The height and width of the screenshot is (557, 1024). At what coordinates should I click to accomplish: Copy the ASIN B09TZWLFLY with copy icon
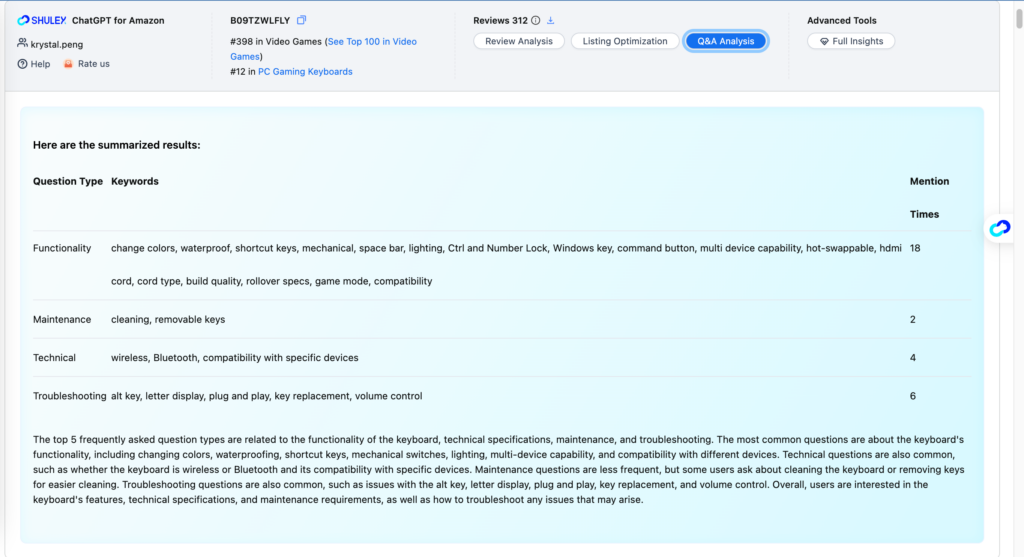[x=301, y=20]
